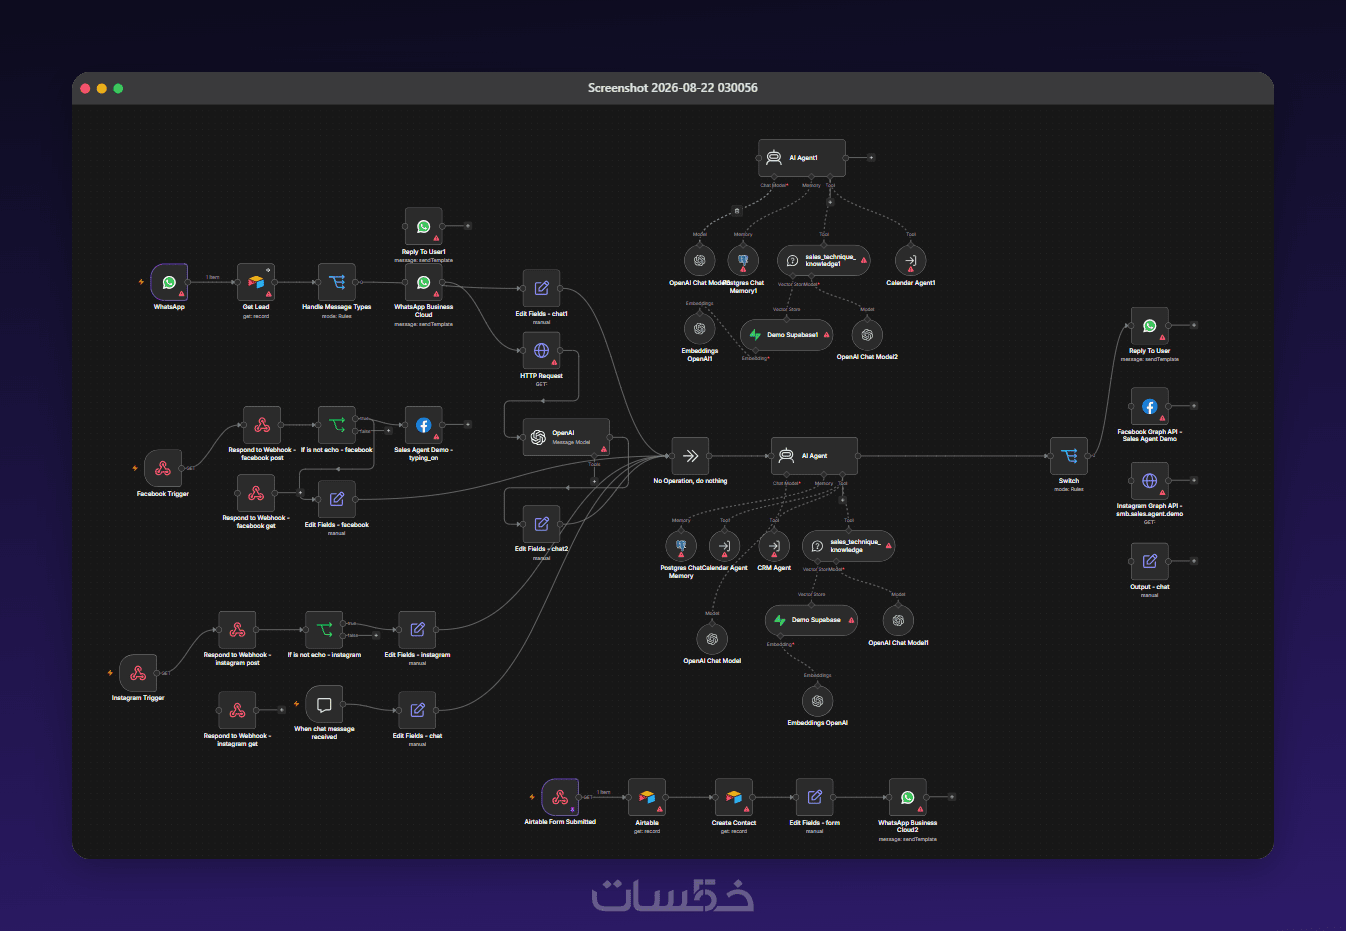1346x931 pixels.
Task: Select the Instagram Trigger webhook node
Action: pos(138,673)
